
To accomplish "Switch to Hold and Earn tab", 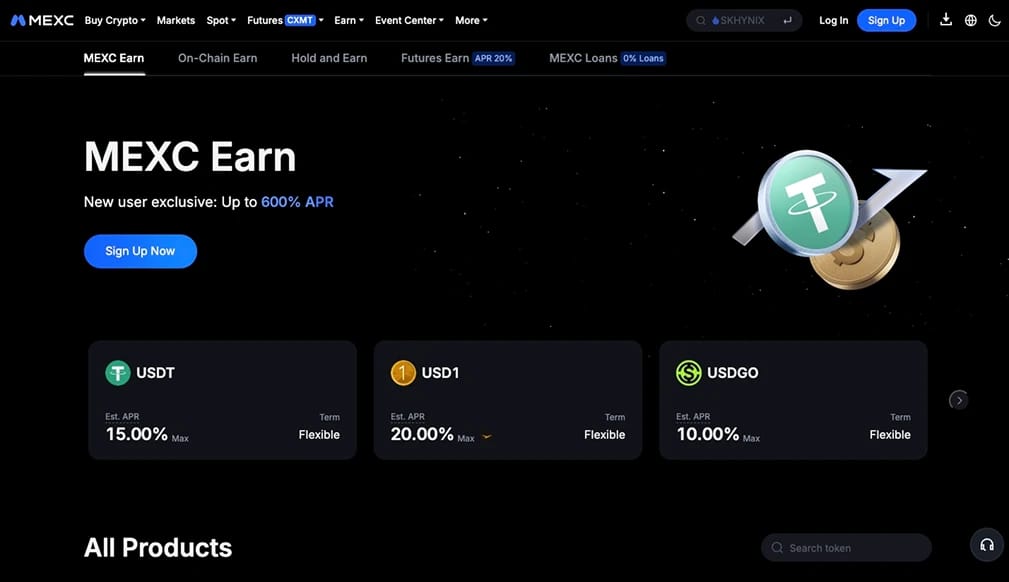I will pyautogui.click(x=329, y=58).
